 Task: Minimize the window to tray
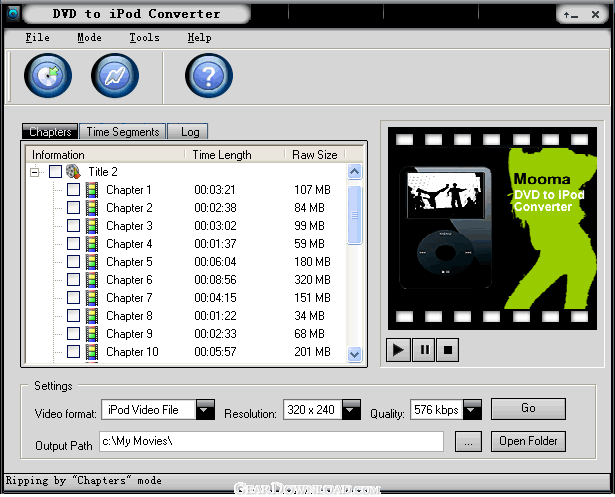(x=571, y=15)
